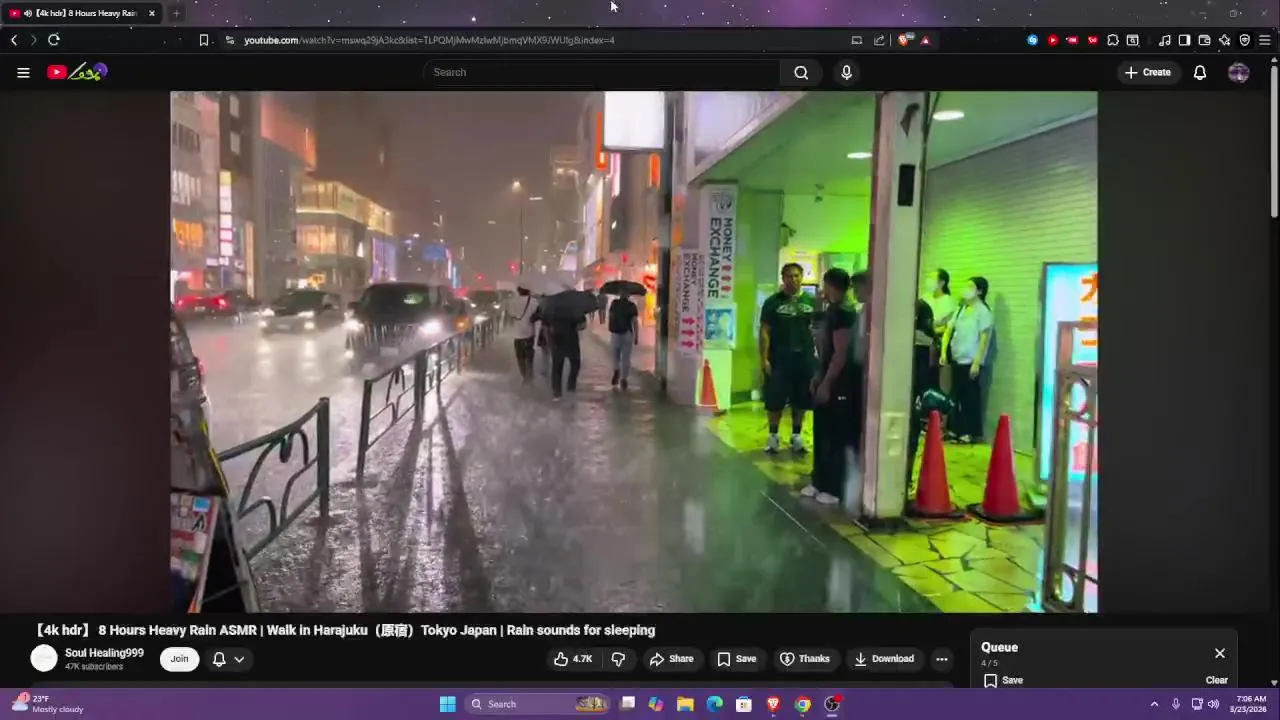Viewport: 1280px width, 720px height.
Task: Open the music note media control
Action: click(1164, 40)
